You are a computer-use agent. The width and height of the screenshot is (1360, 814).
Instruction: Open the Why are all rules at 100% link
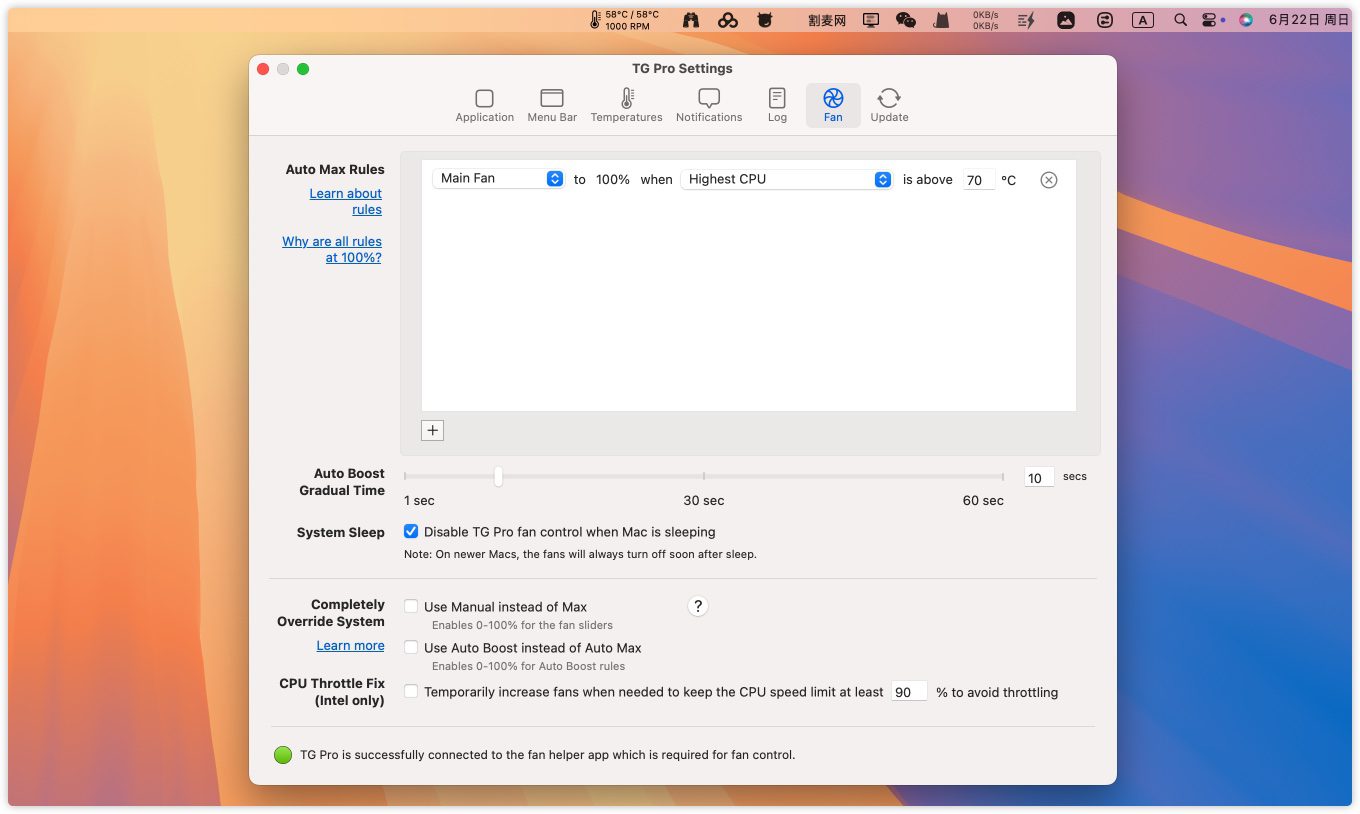pos(332,249)
